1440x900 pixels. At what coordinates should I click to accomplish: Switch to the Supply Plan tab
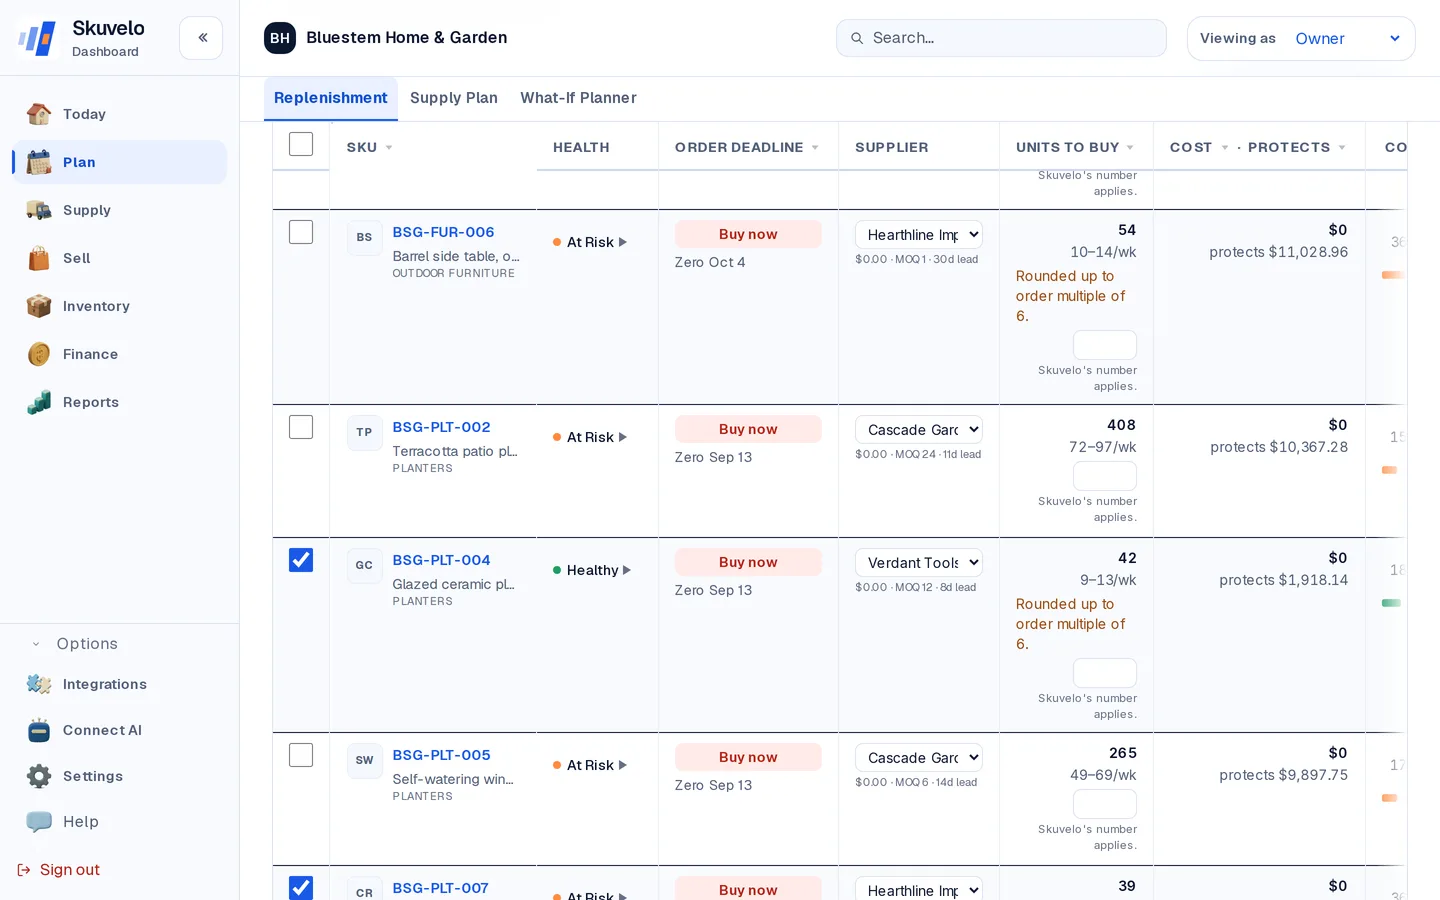pyautogui.click(x=454, y=98)
